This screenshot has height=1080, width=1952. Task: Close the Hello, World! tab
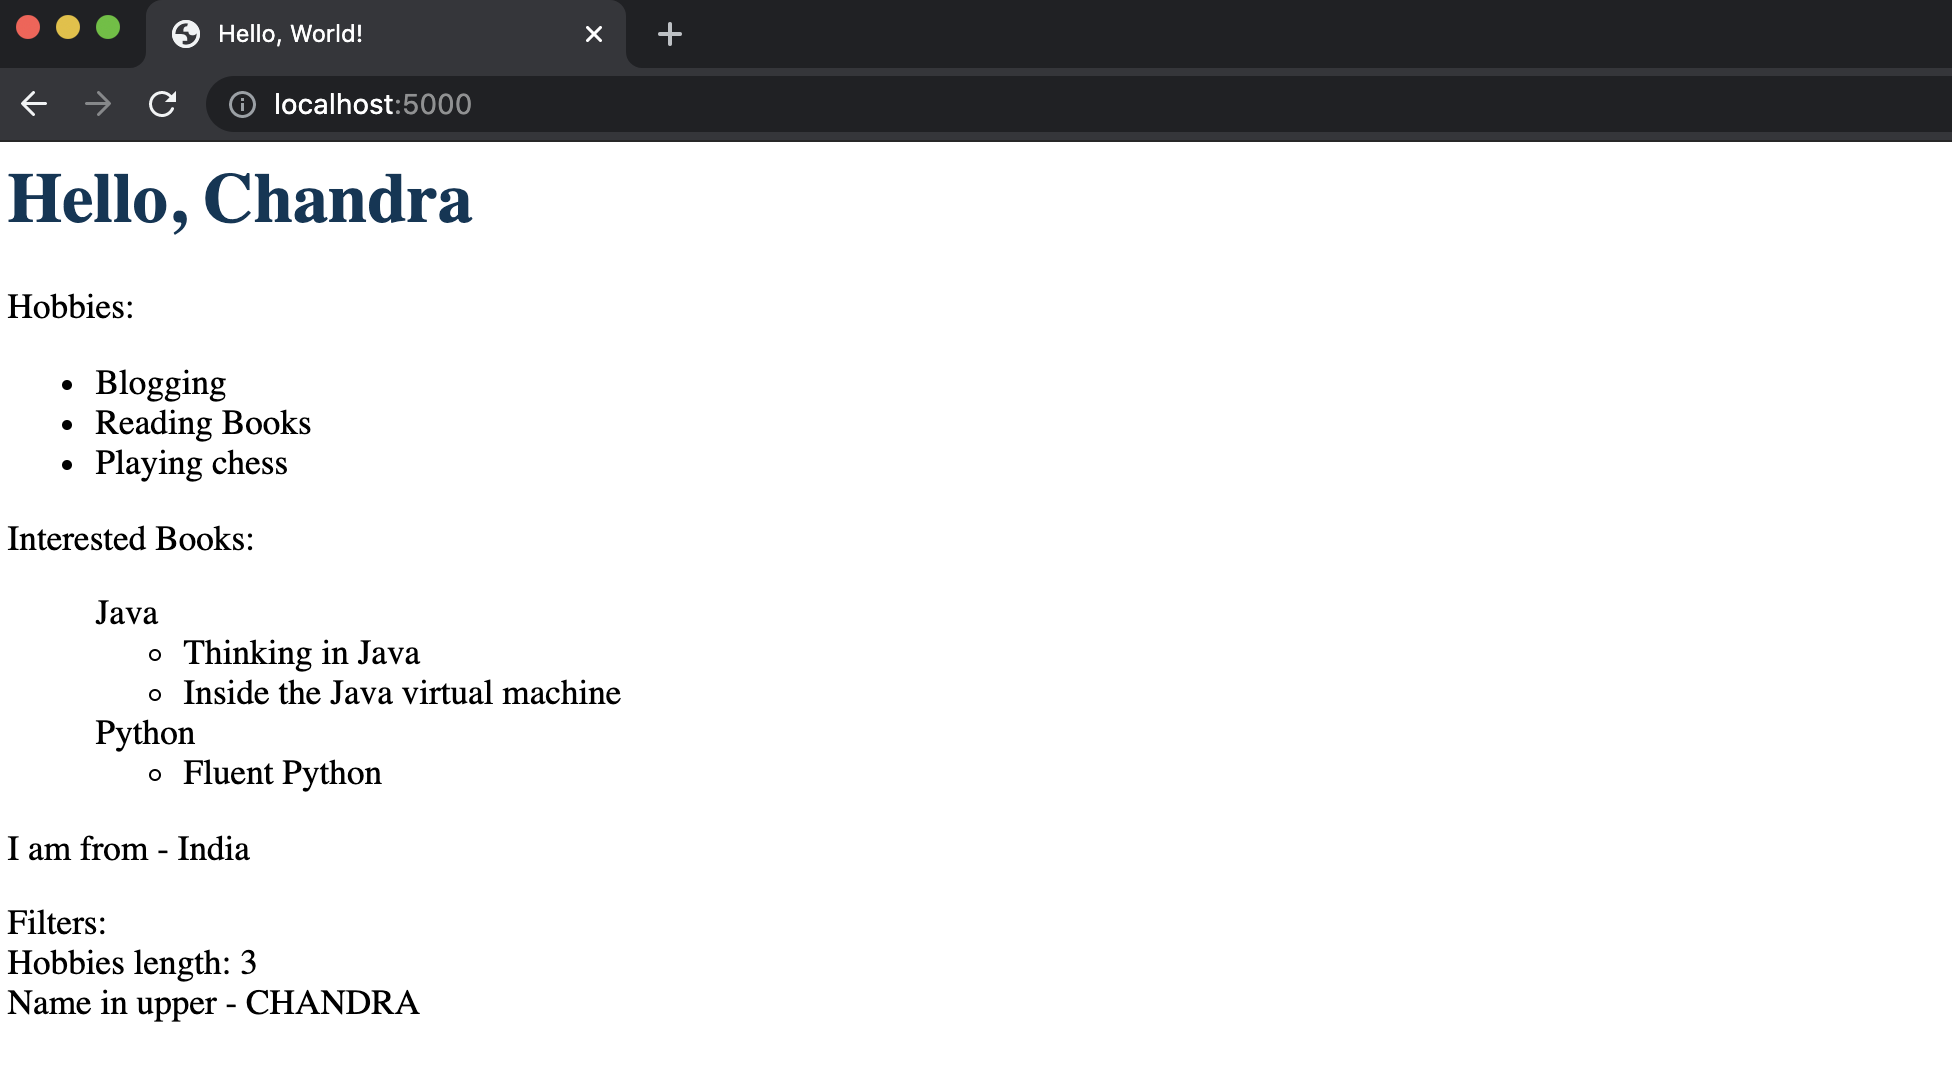point(593,34)
